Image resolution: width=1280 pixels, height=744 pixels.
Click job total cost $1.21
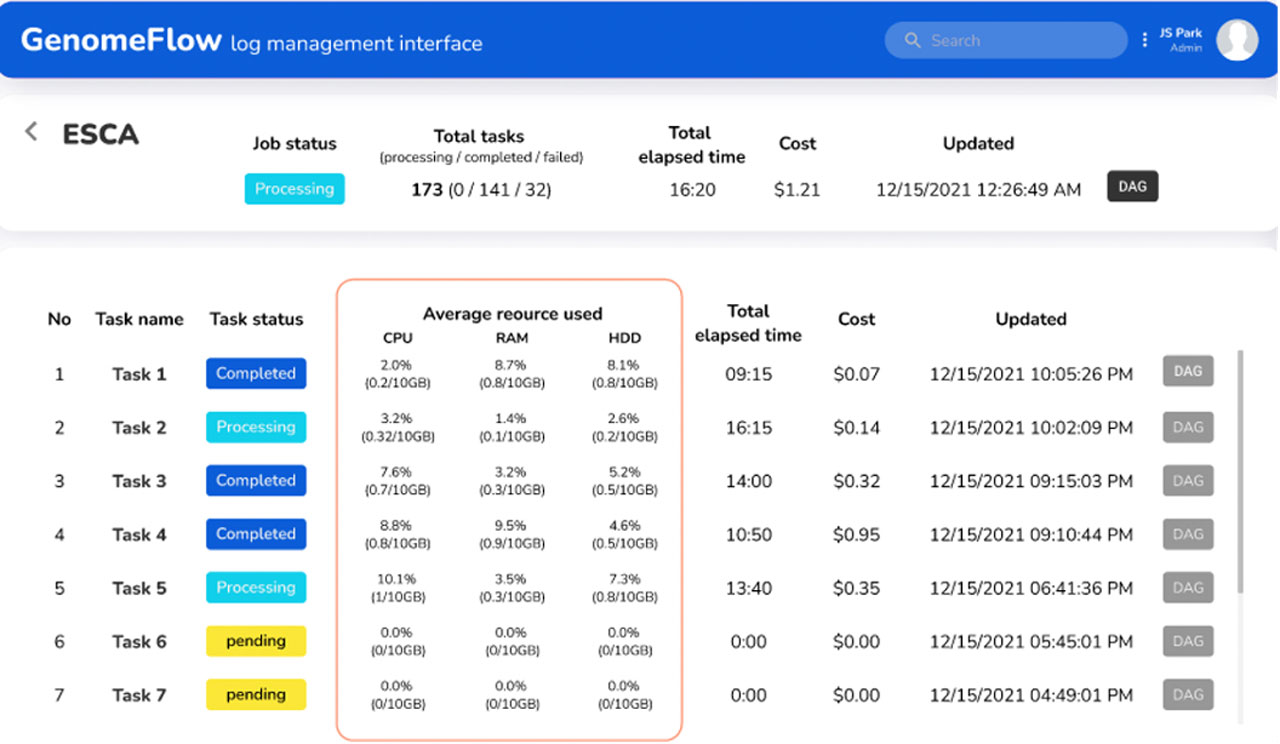coord(797,189)
